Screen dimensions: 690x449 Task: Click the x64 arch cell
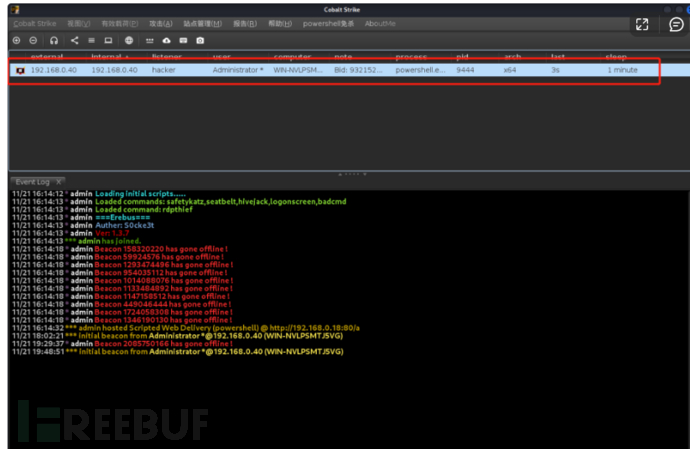[510, 70]
